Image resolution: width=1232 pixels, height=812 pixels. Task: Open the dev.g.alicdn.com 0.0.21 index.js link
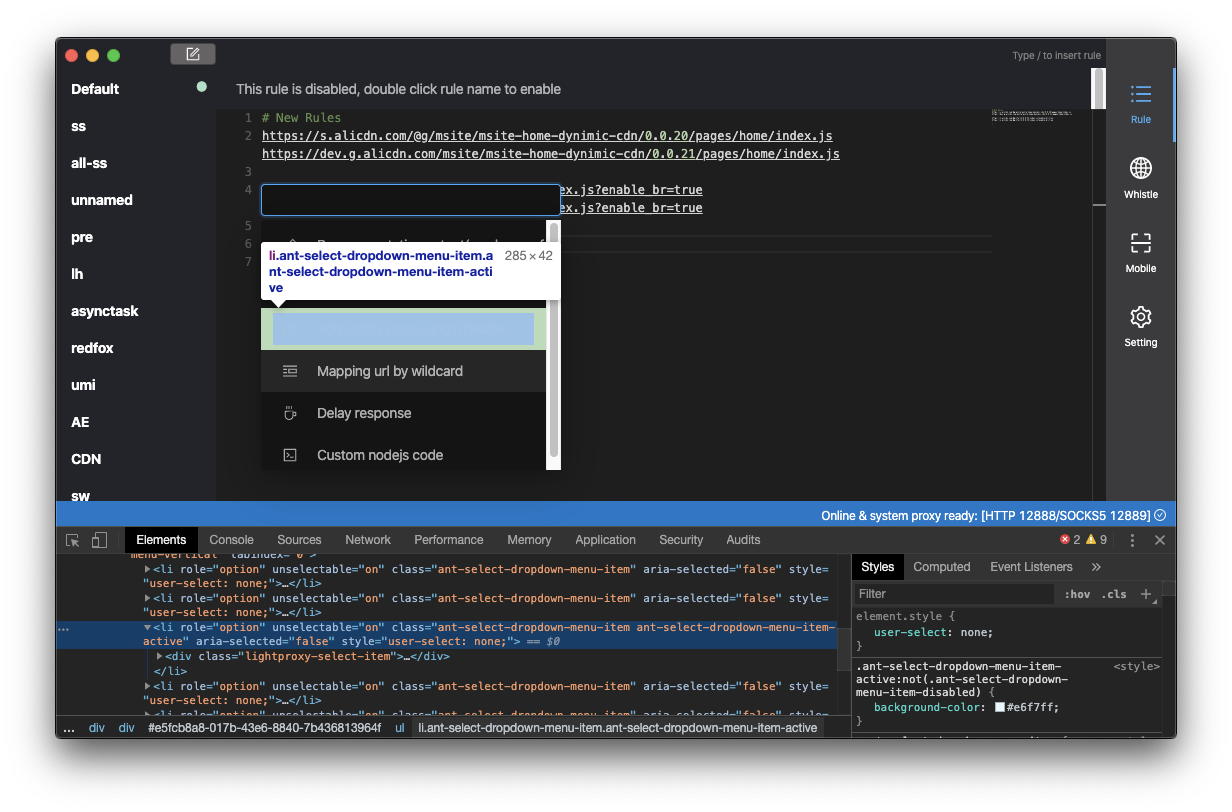pos(550,153)
